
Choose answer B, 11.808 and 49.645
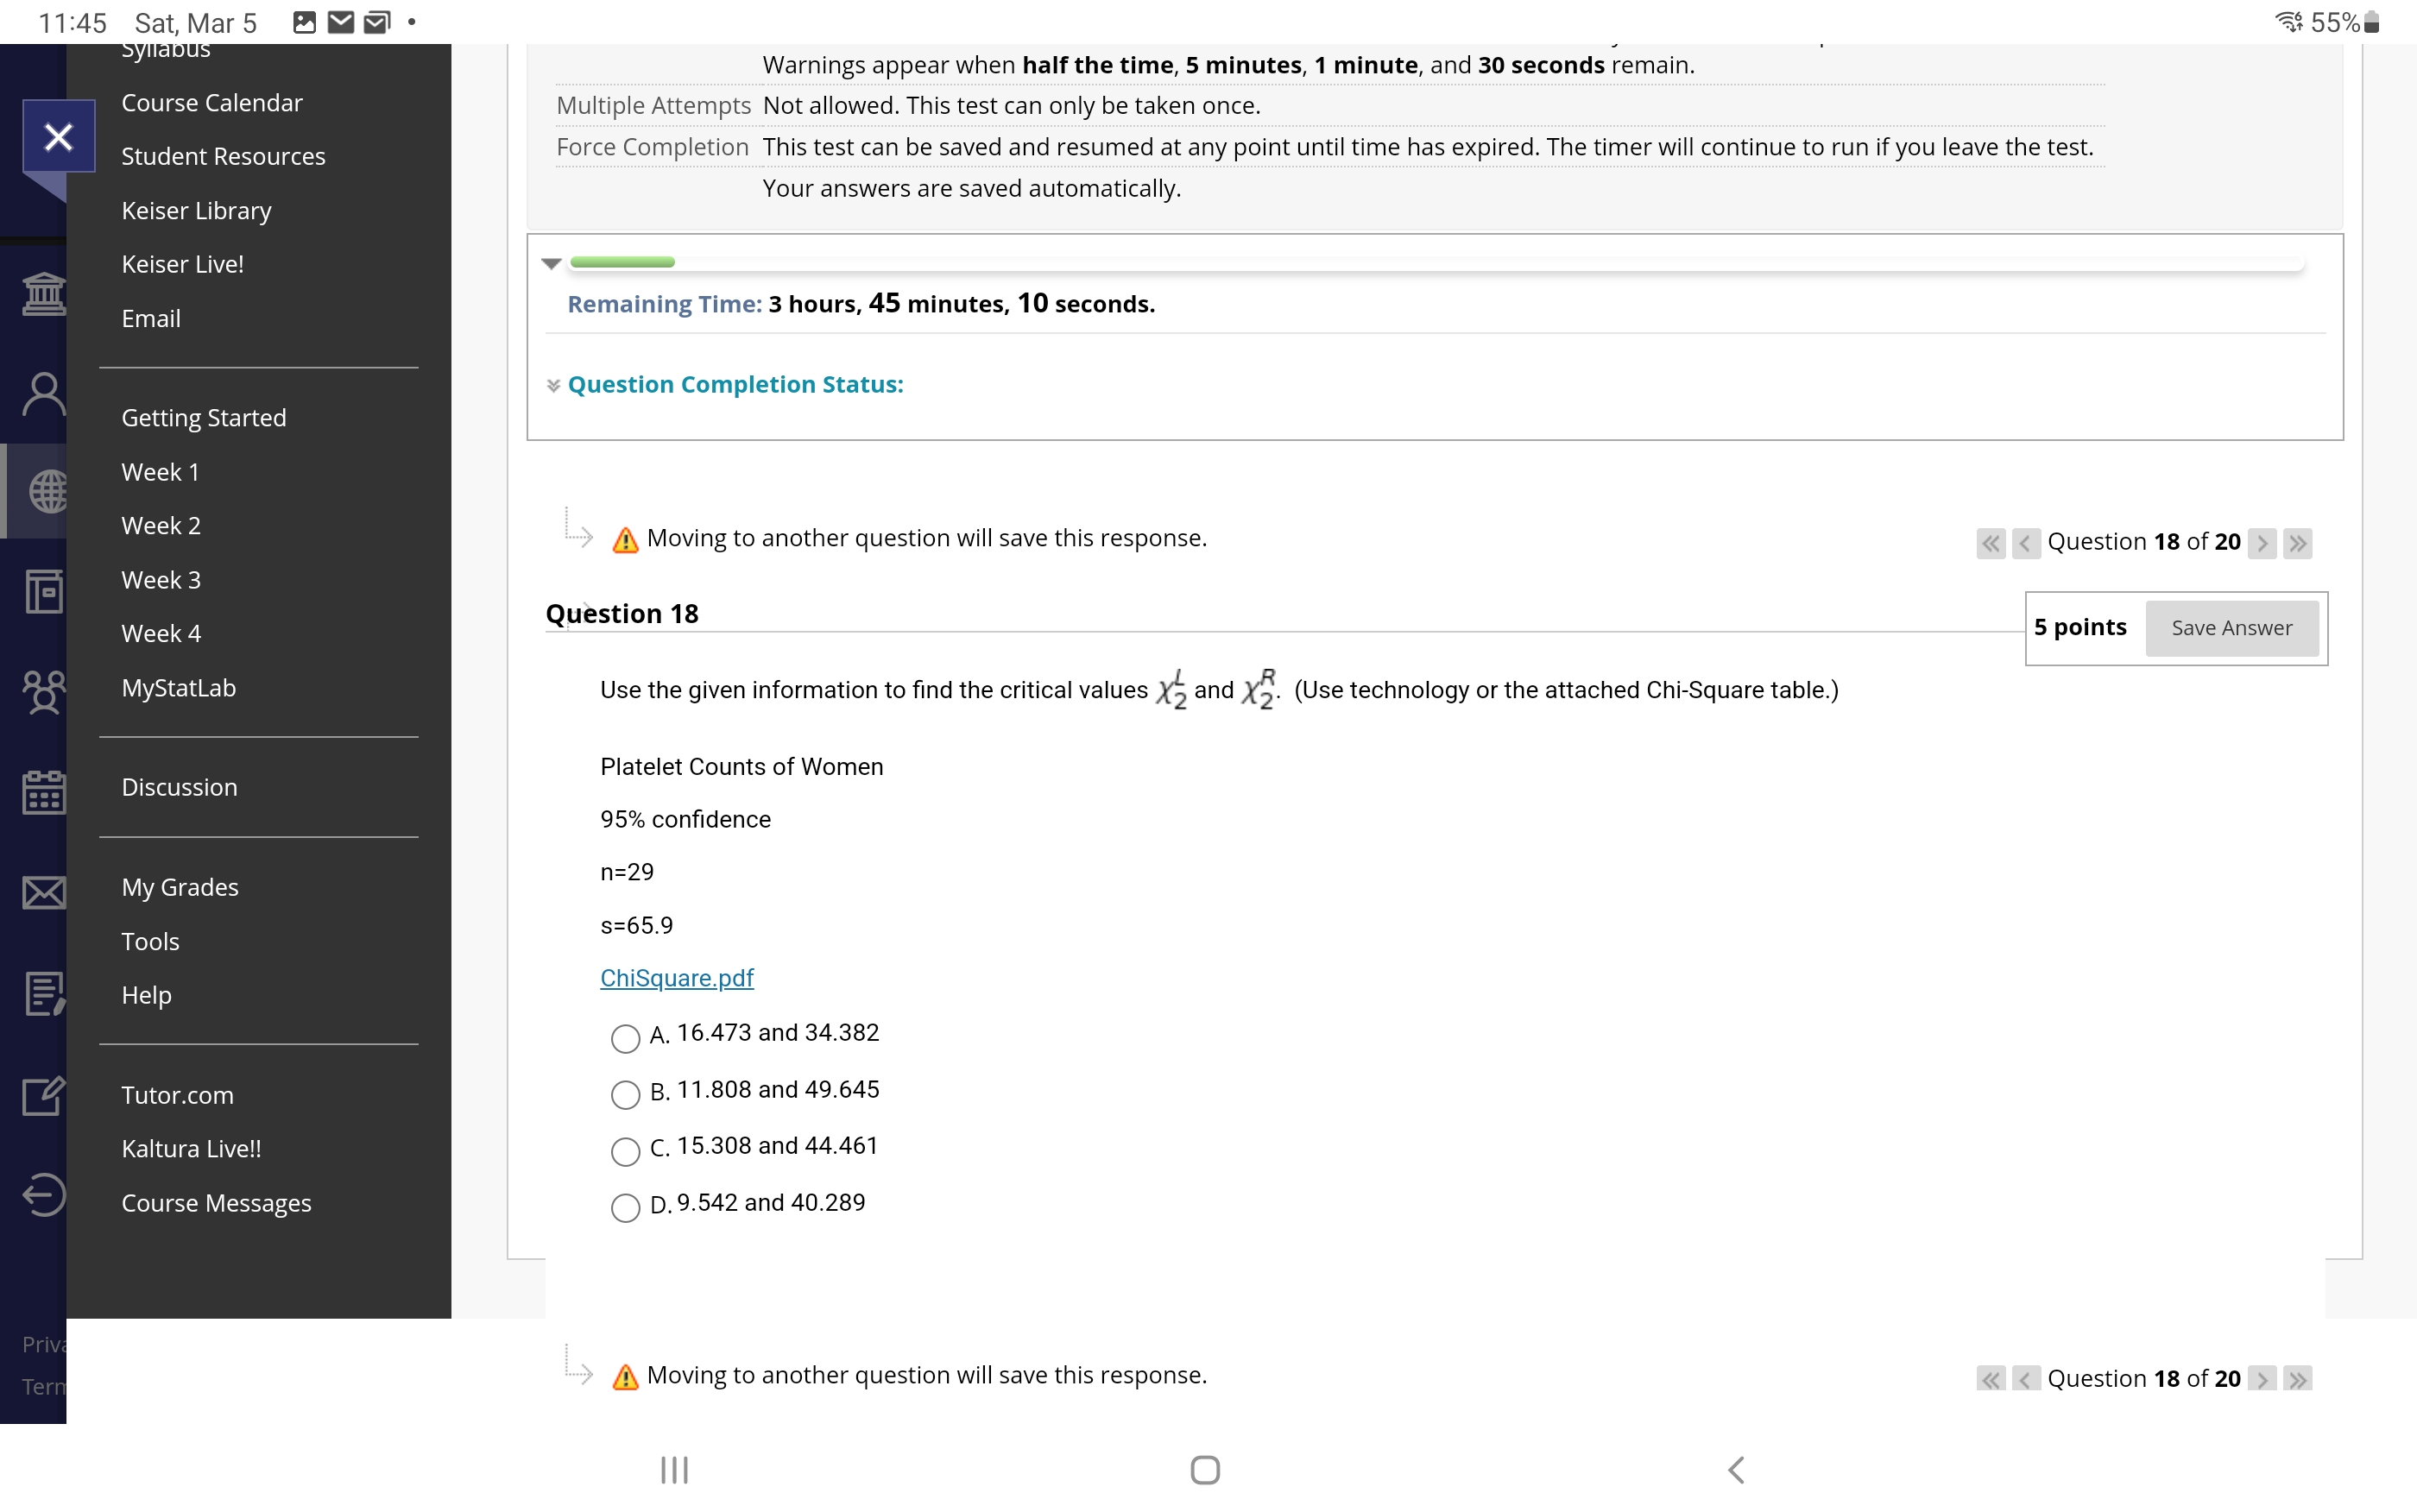click(x=625, y=1095)
